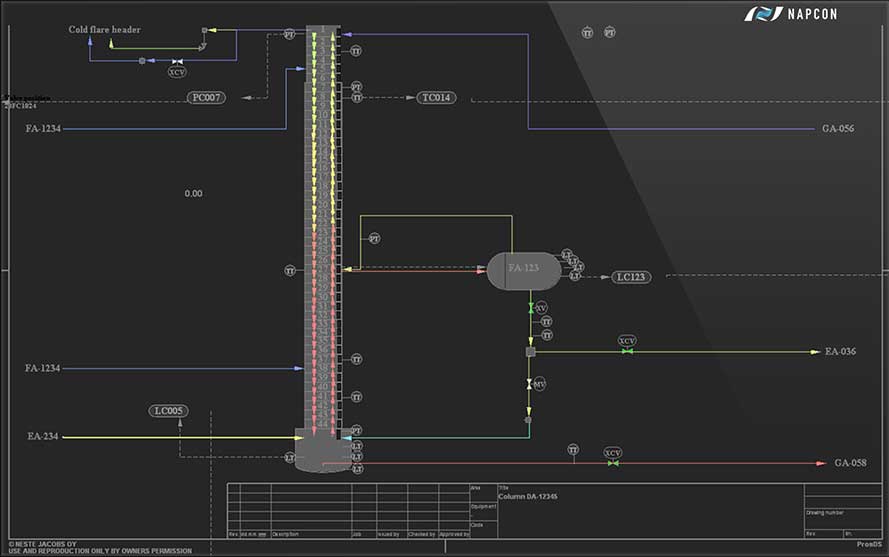Select the TT transmitter on GA-058 line
The width and height of the screenshot is (889, 557).
[x=573, y=450]
